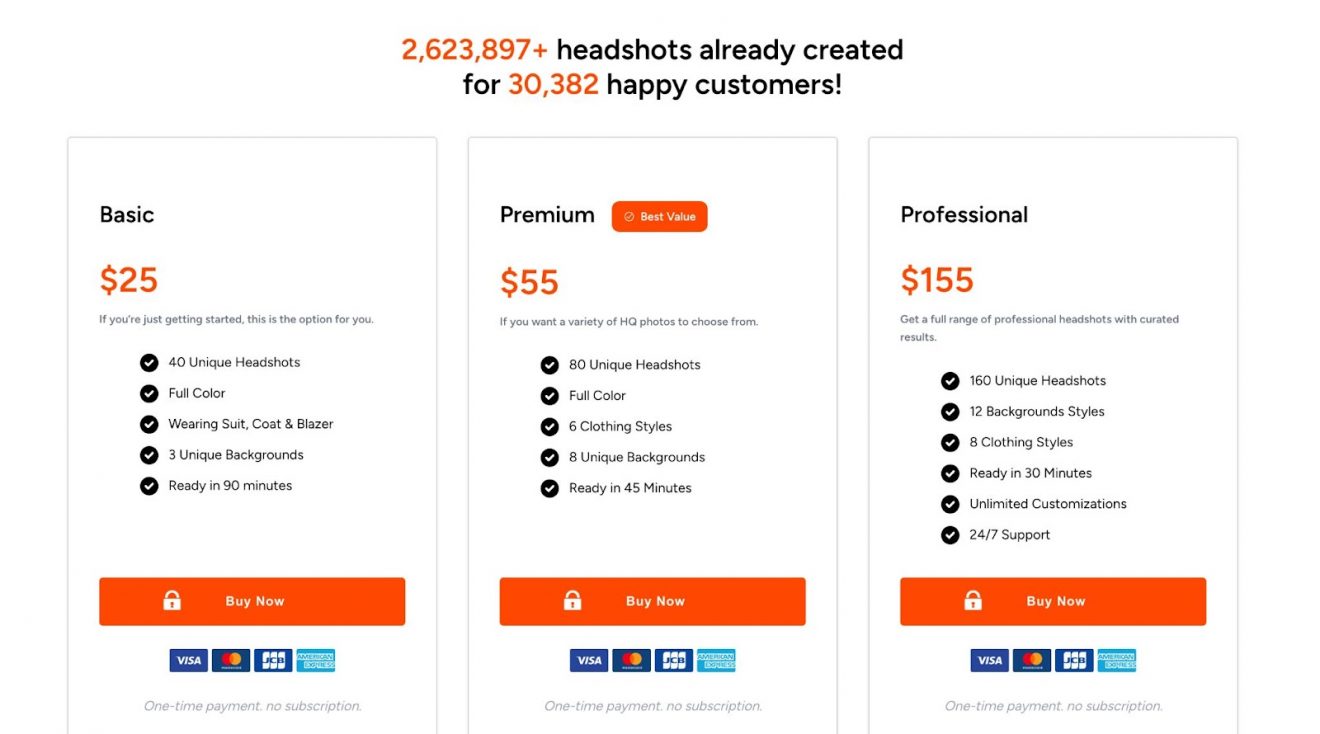The width and height of the screenshot is (1320, 734).
Task: Click the Visa card icon under Basic plan
Action: pos(188,660)
